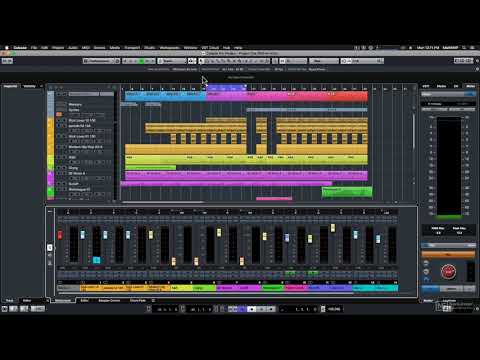Open macOS Spotlight search icon

[464, 48]
